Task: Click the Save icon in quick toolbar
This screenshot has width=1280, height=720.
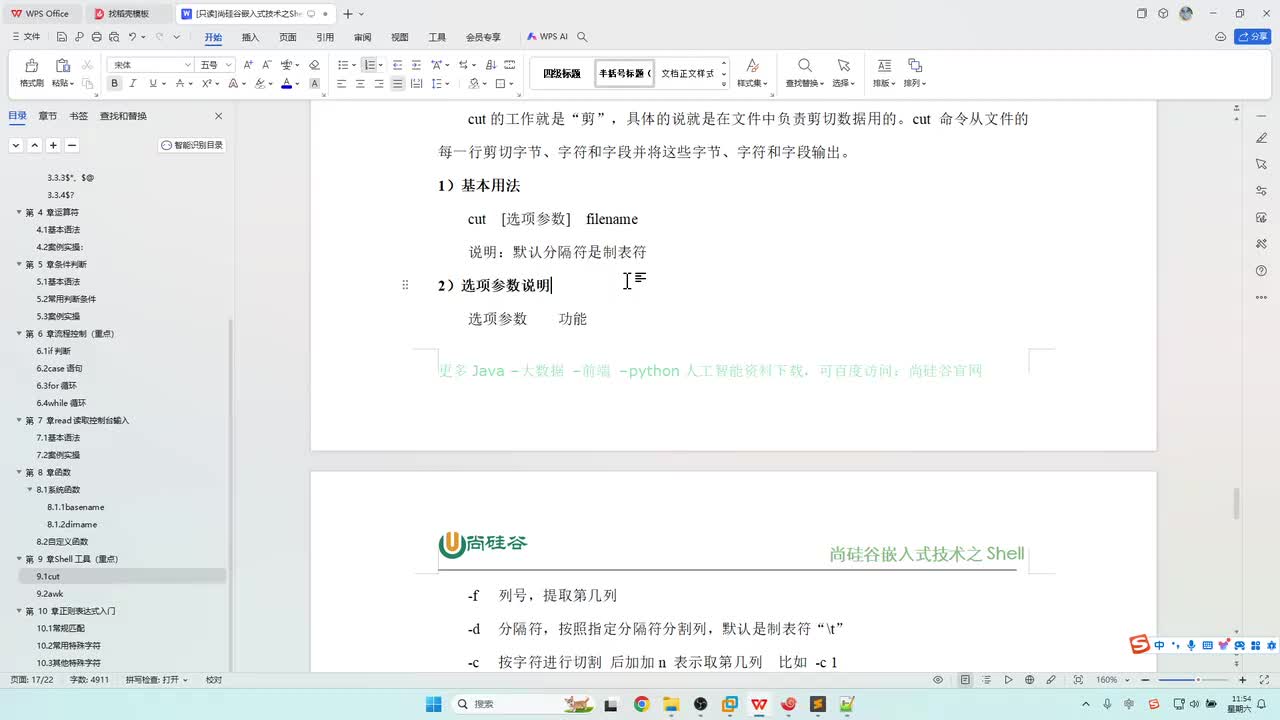Action: tap(62, 37)
